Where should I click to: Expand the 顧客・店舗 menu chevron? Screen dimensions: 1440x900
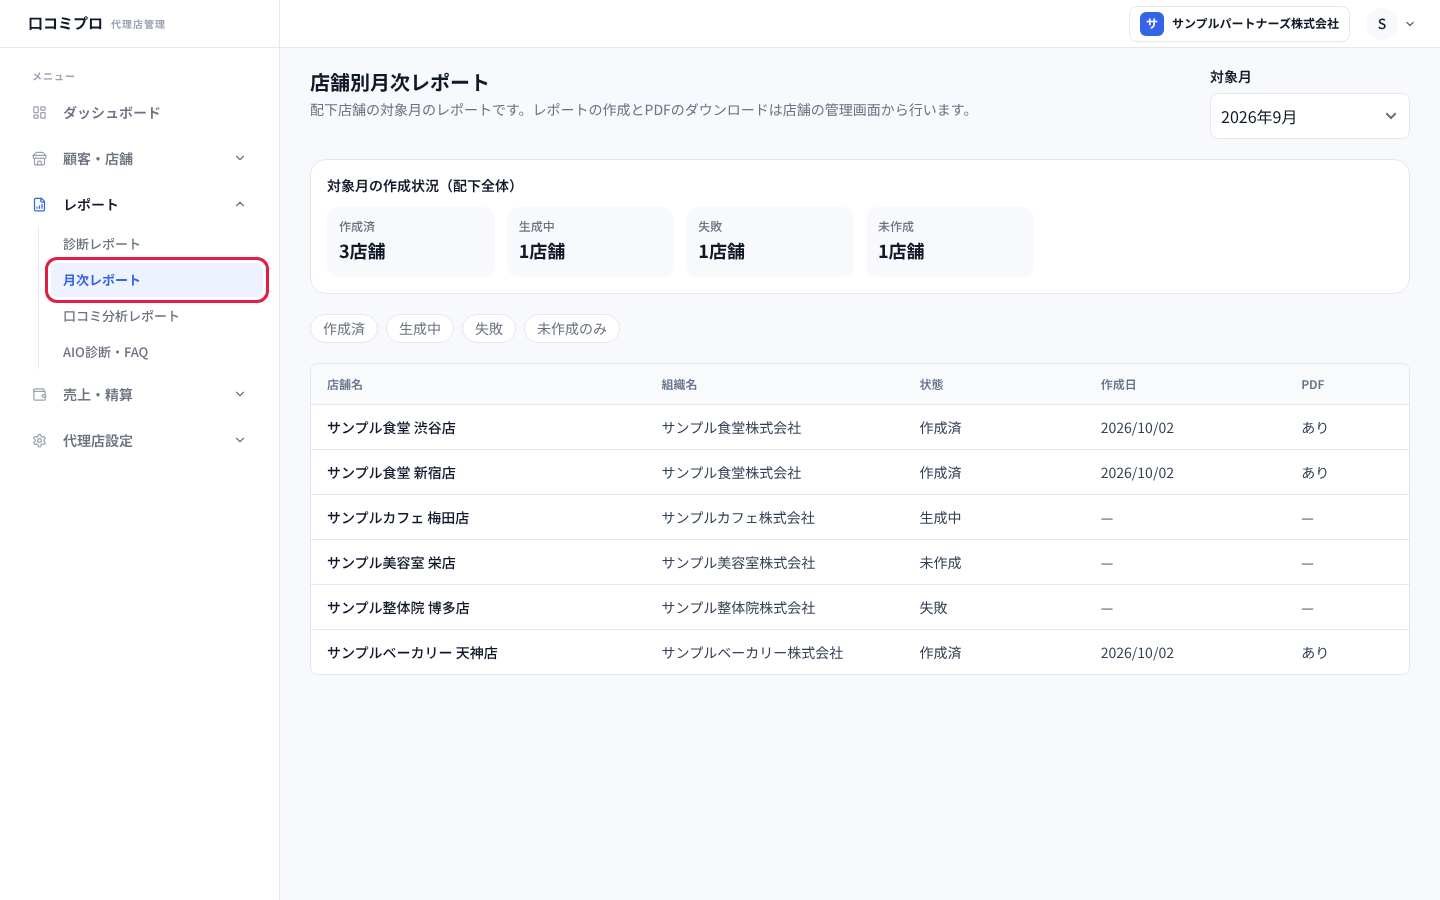point(240,158)
